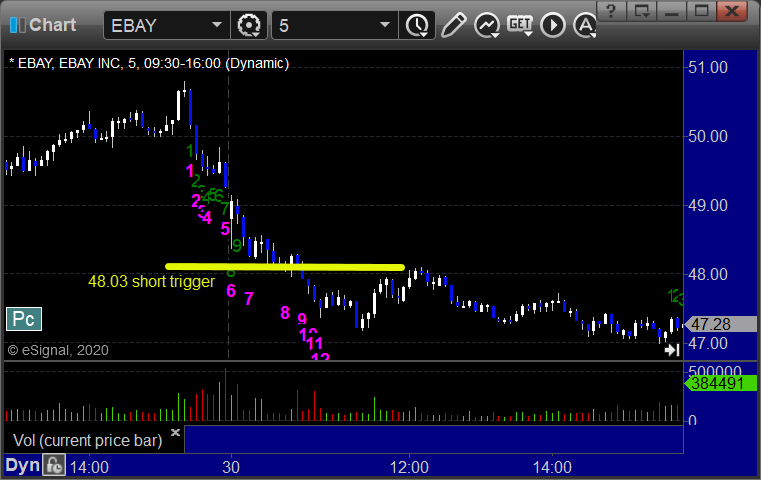Click the 51.00 price axis label
Image resolution: width=761 pixels, height=480 pixels.
pos(708,67)
